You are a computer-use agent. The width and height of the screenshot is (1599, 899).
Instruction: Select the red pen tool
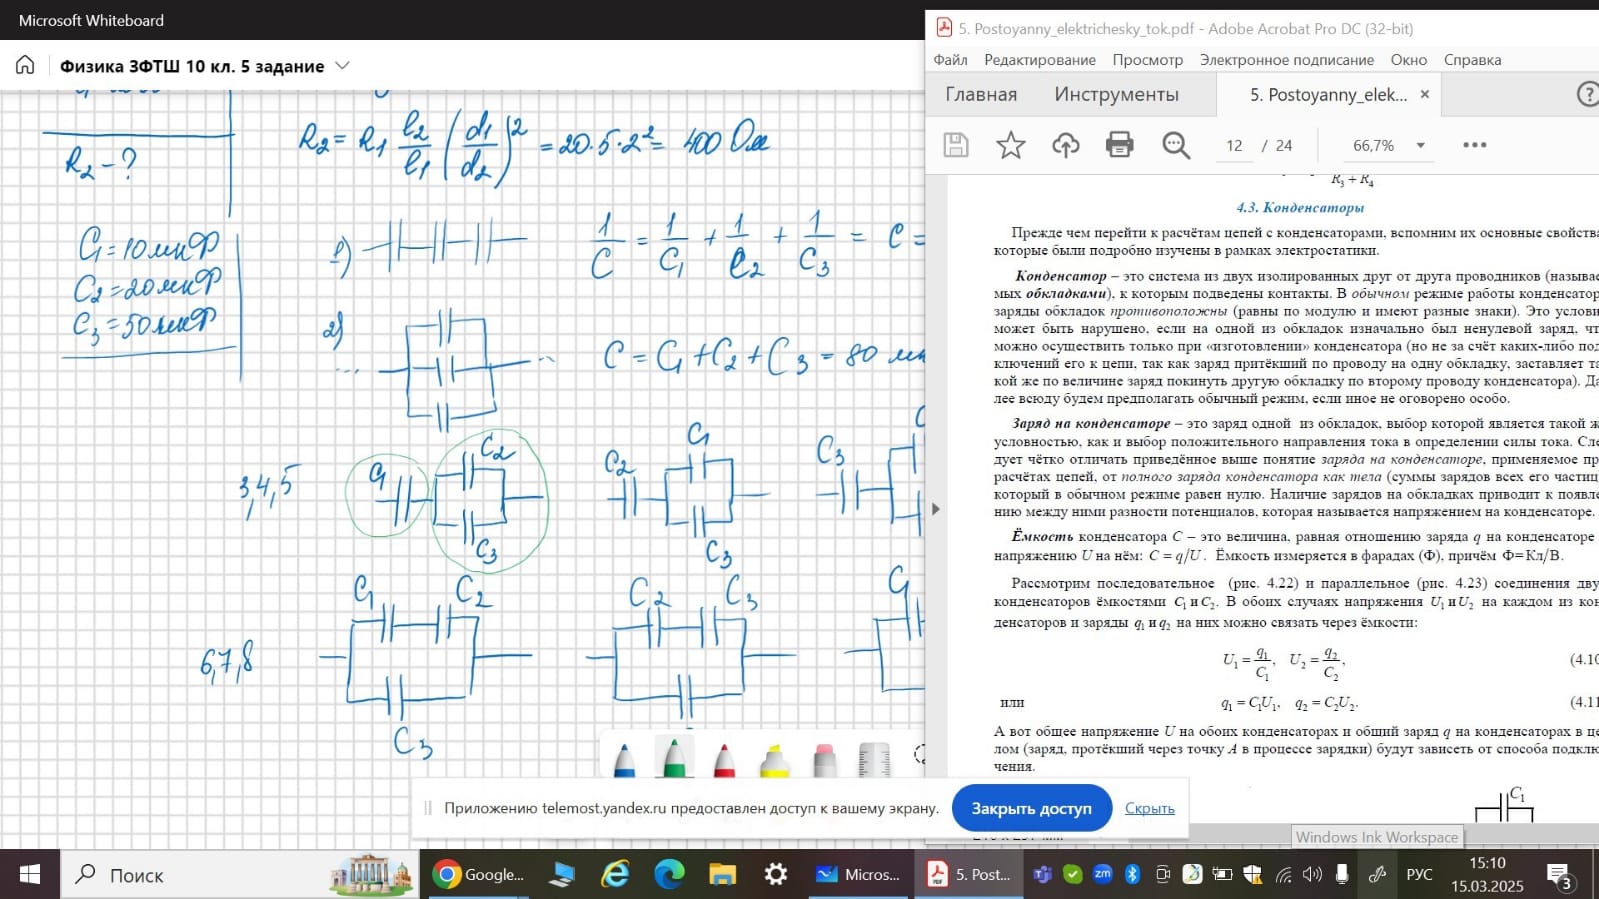point(725,760)
